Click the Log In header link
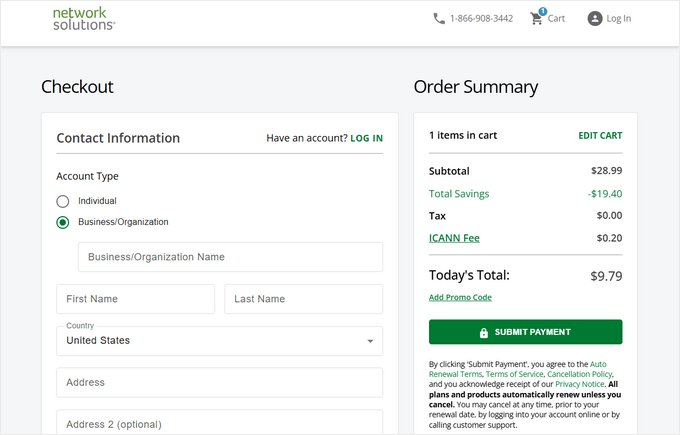Viewport: 680px width, 435px height. (618, 18)
